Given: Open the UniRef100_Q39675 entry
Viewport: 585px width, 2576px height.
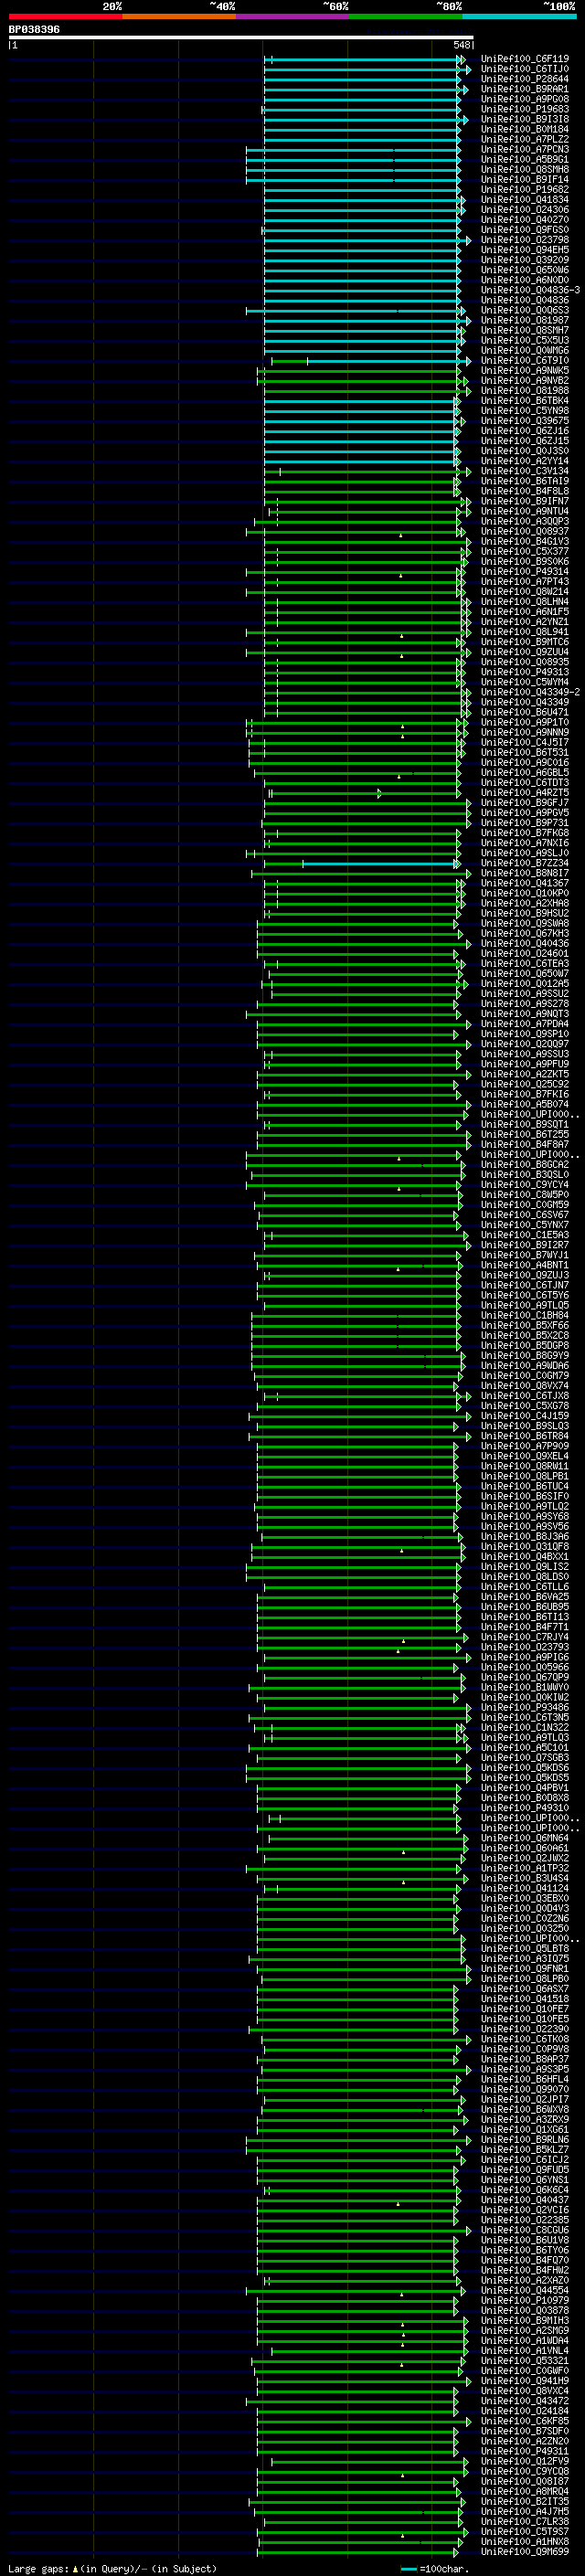Looking at the screenshot, I should [x=525, y=421].
